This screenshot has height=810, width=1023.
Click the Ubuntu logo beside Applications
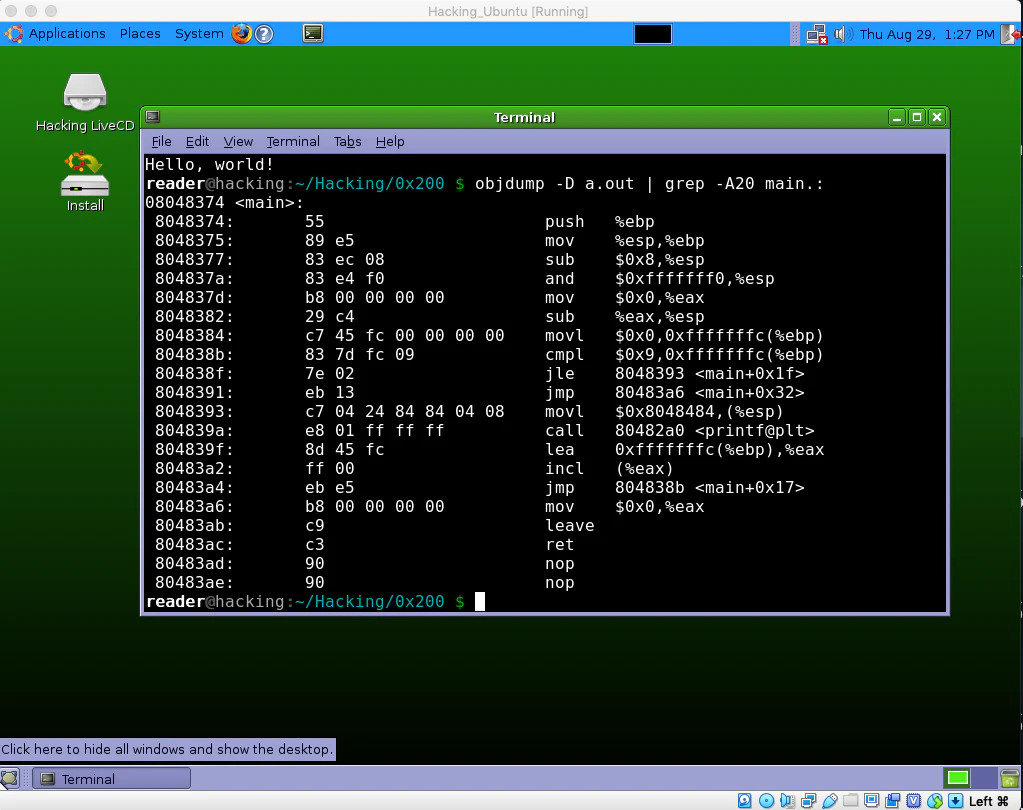(x=13, y=33)
